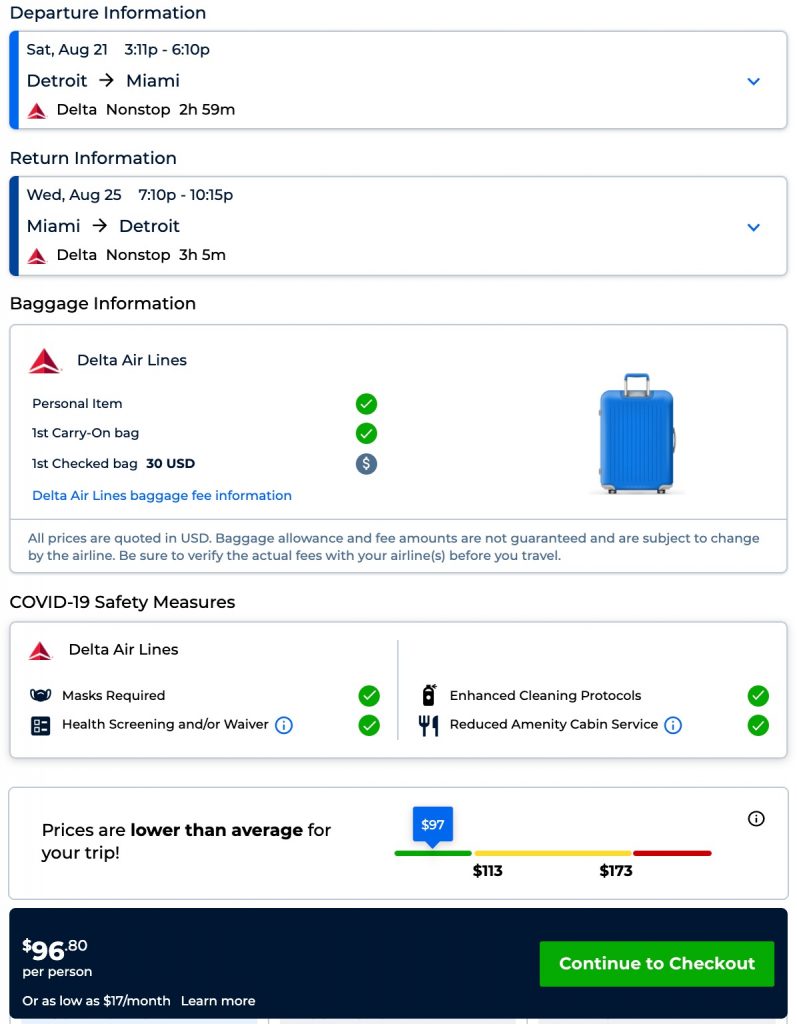Screen dimensions: 797x1024
Task: Click the face mask icon
Action: click(x=40, y=696)
